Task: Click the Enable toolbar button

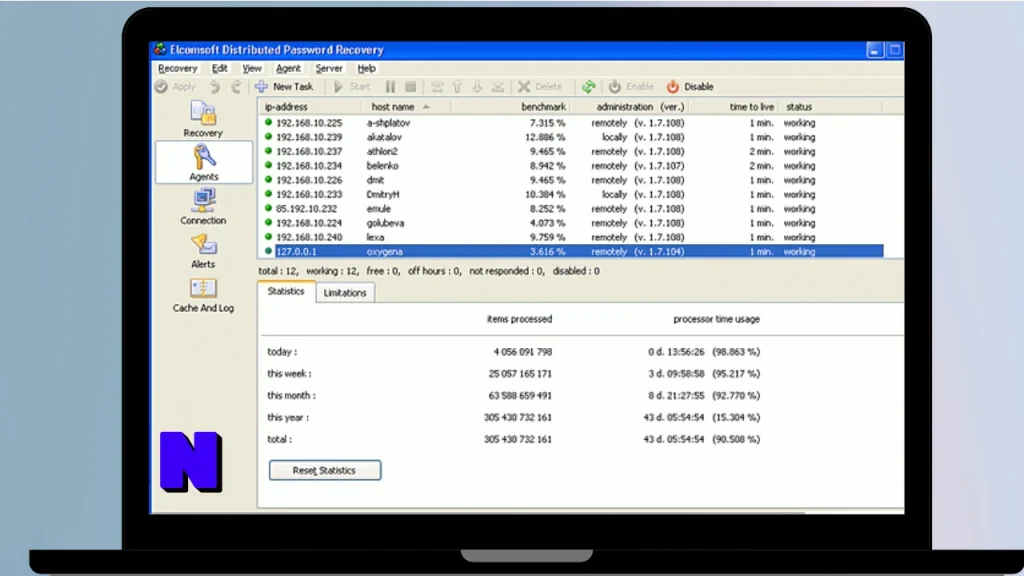Action: (x=631, y=86)
